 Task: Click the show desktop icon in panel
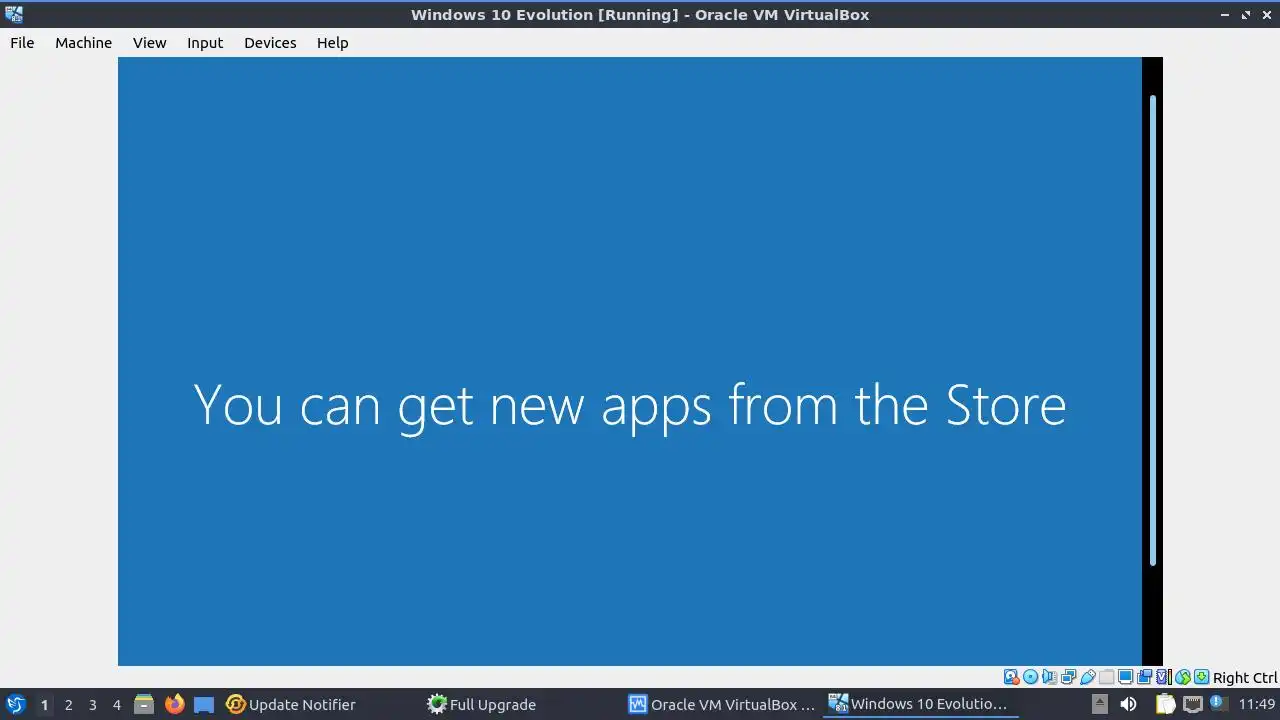point(204,704)
